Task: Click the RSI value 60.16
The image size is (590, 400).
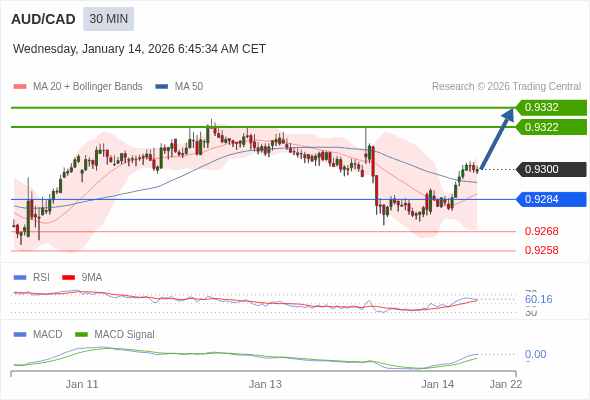Action: pyautogui.click(x=538, y=300)
